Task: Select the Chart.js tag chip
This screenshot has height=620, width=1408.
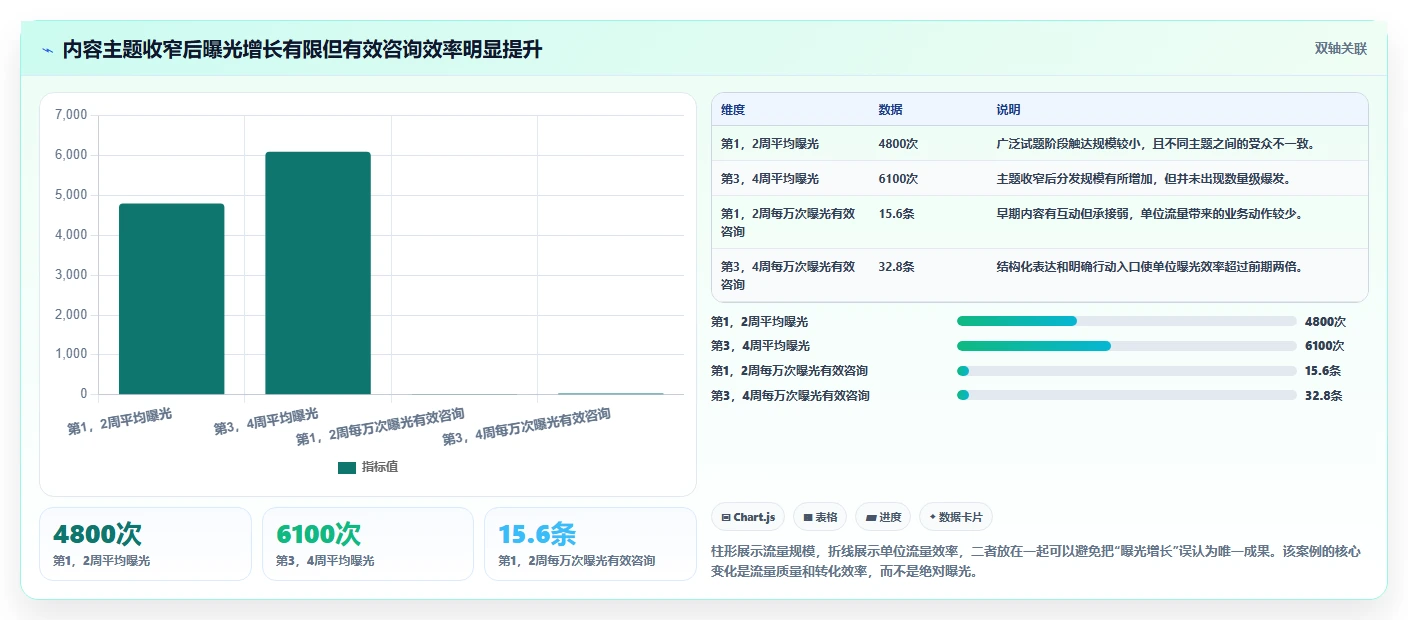Action: click(748, 517)
